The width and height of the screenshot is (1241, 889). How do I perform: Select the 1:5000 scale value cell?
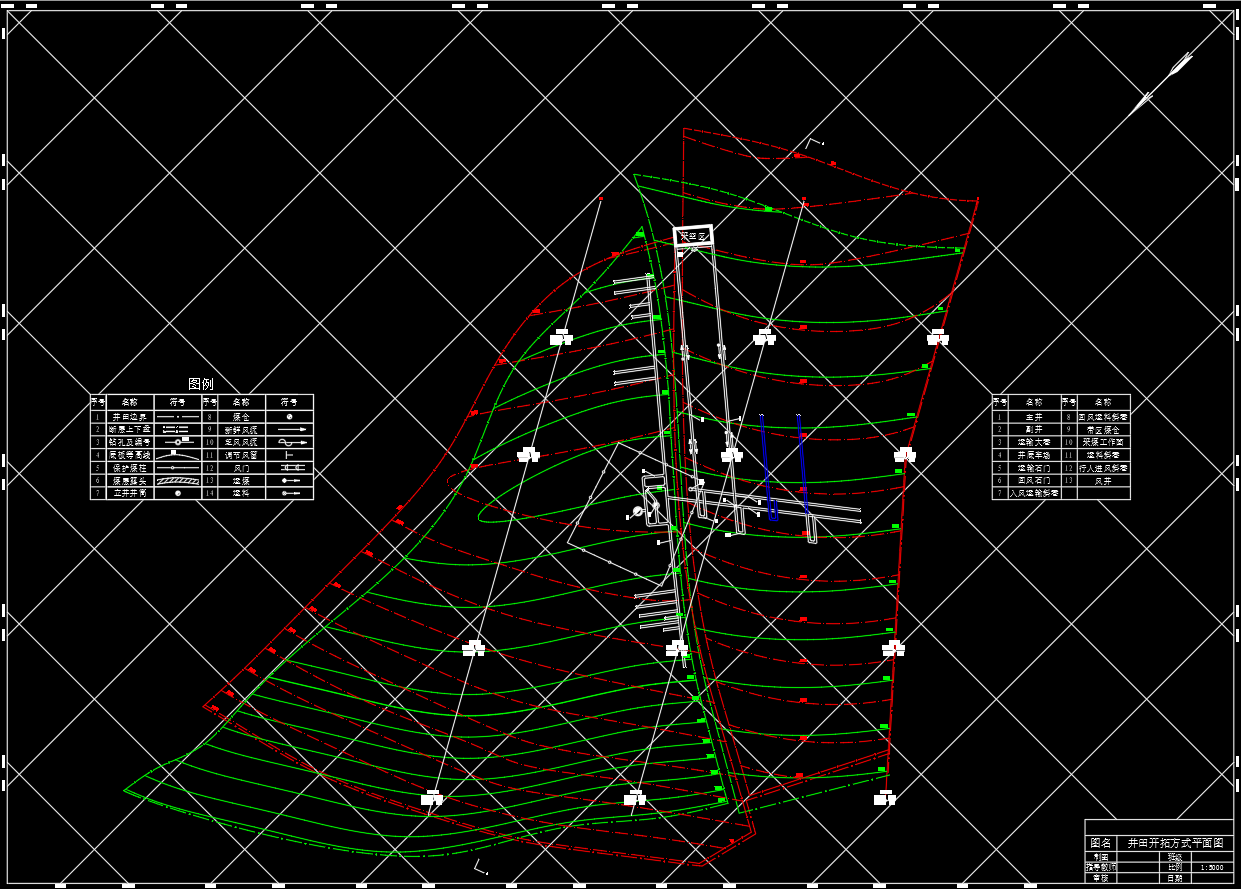[x=1210, y=867]
